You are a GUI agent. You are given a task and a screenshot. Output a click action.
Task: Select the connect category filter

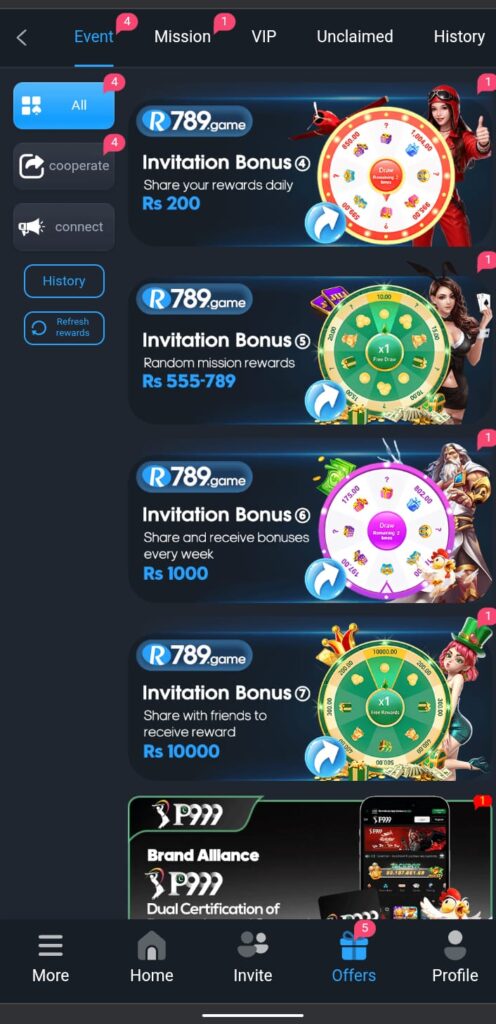pyautogui.click(x=64, y=227)
